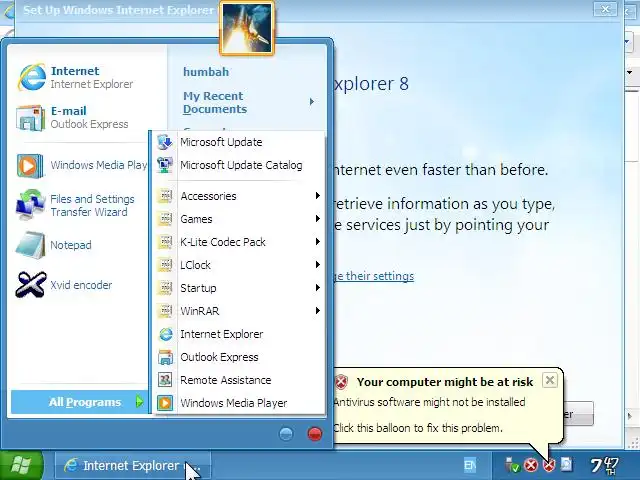This screenshot has width=640, height=480.
Task: Open Internet Explorer from pinned start menu
Action: (x=76, y=77)
